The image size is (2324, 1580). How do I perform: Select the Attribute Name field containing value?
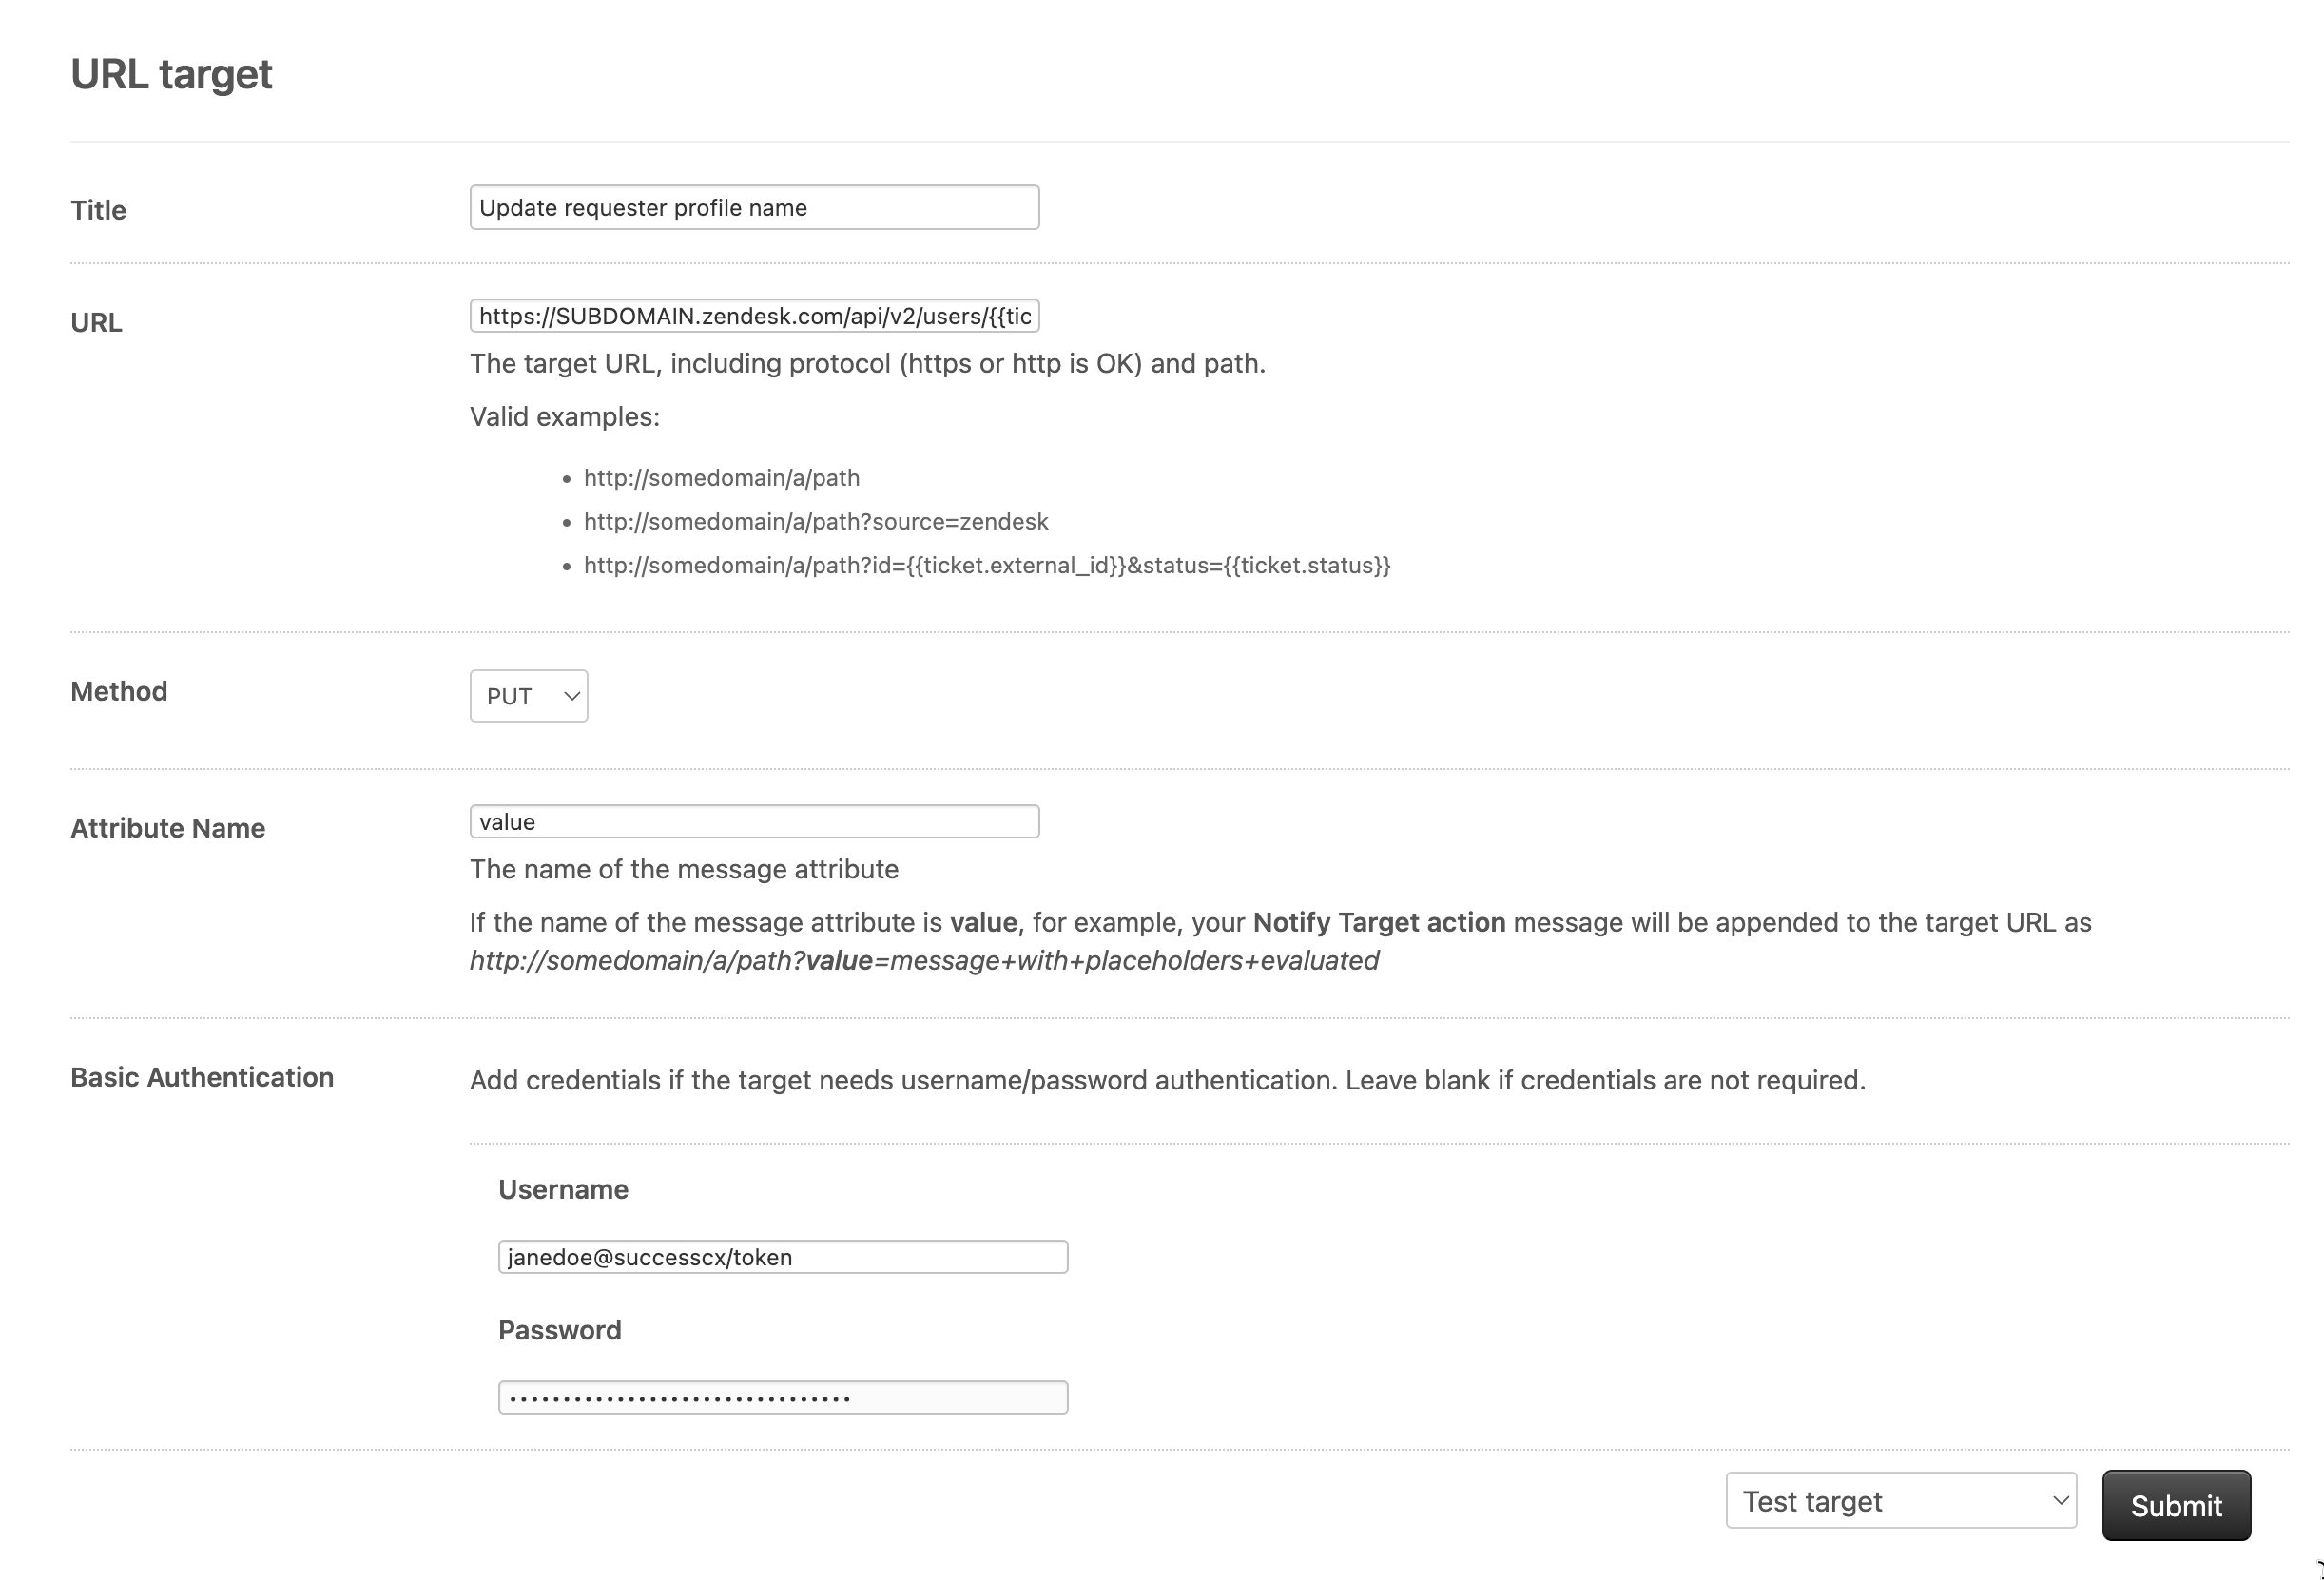[753, 821]
